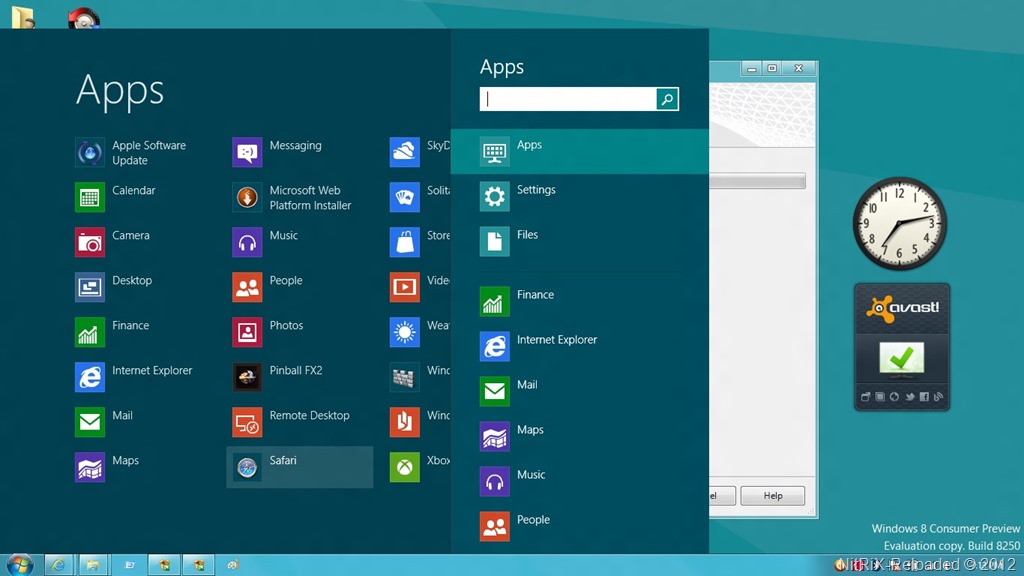Open the Xbox app icon
Viewport: 1024px width, 576px height.
[404, 467]
